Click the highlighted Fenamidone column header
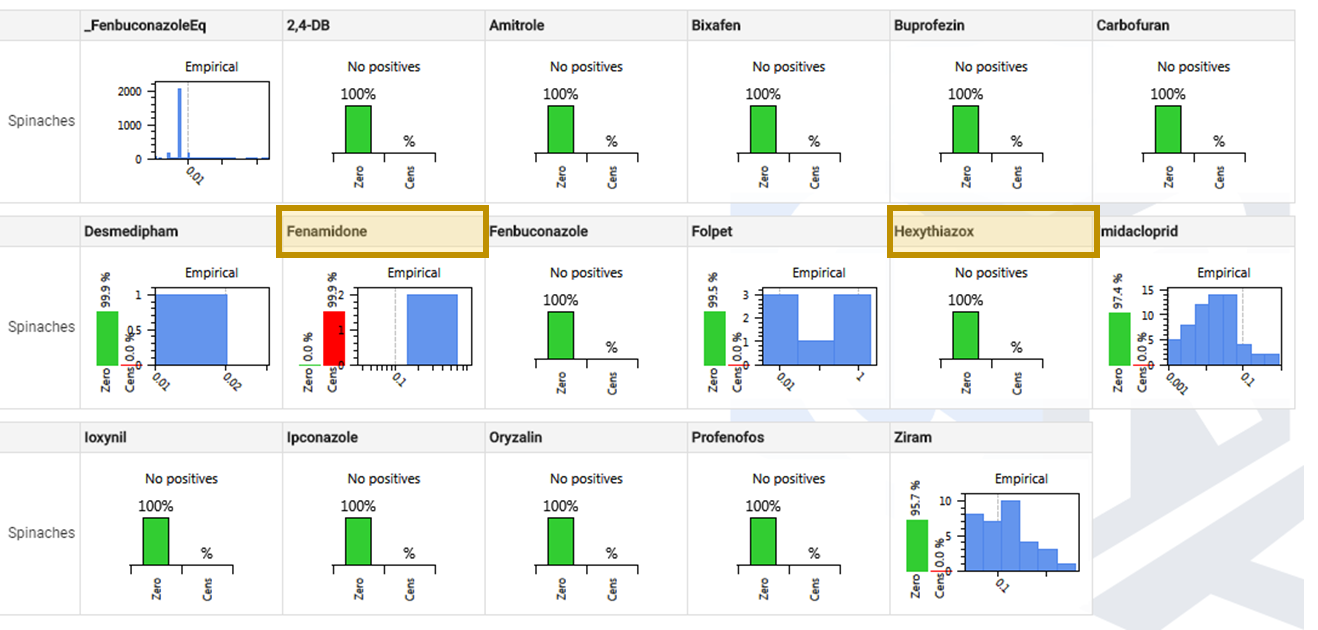The height and width of the screenshot is (630, 1318). click(381, 231)
